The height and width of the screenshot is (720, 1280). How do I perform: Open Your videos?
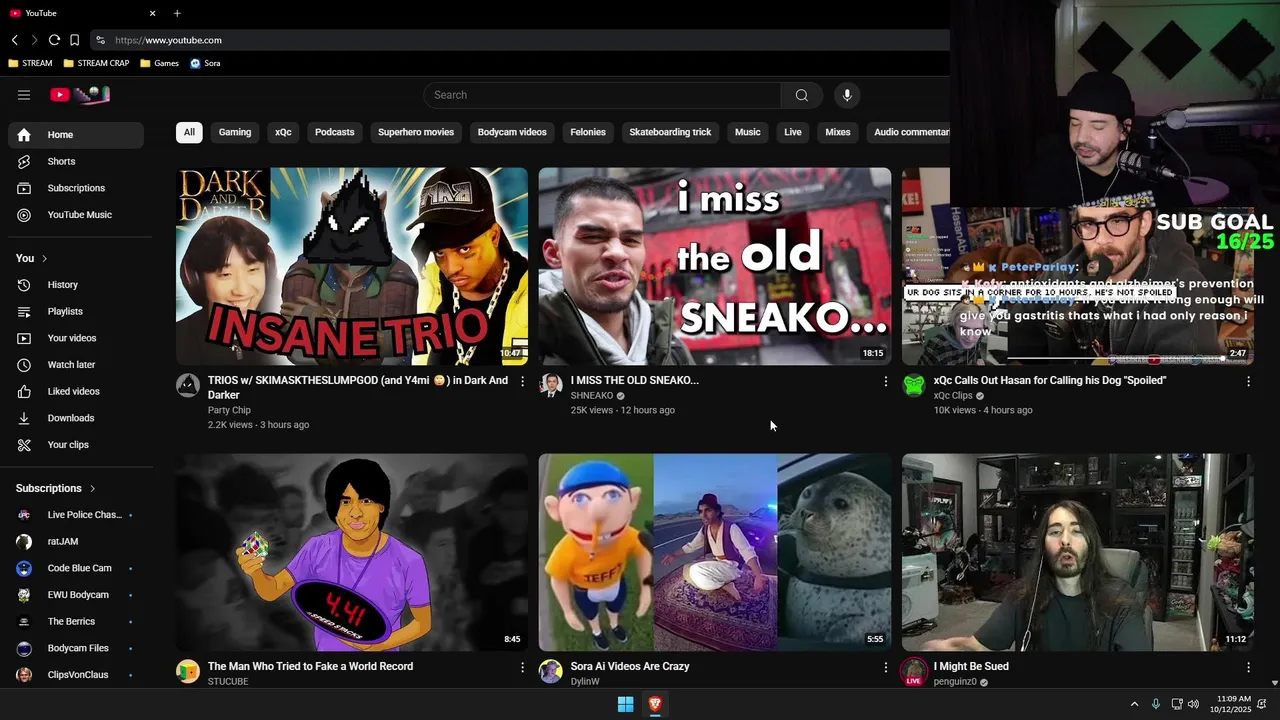coord(76,338)
